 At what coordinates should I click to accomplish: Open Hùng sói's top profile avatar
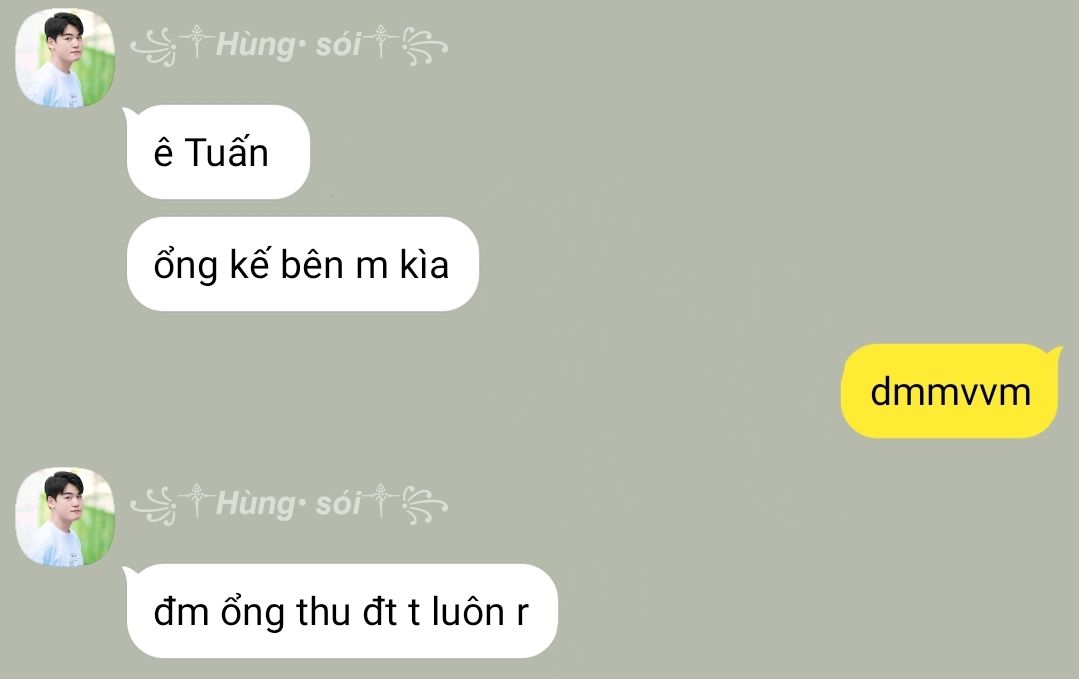(65, 58)
